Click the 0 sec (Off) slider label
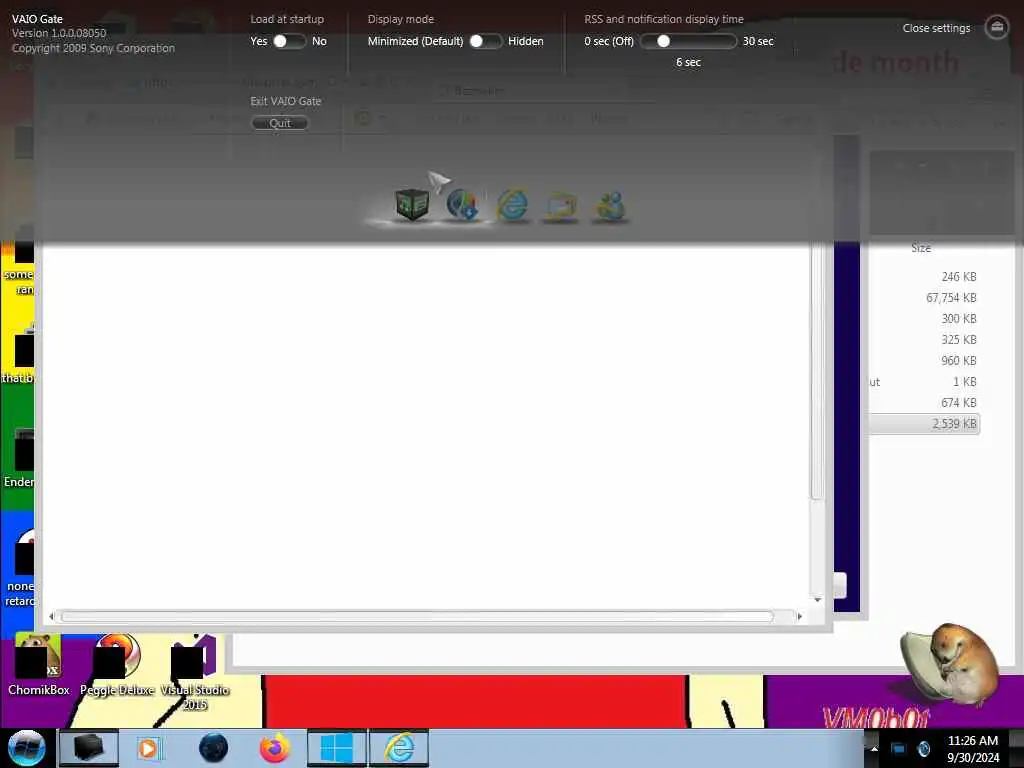This screenshot has width=1024, height=768. (609, 41)
